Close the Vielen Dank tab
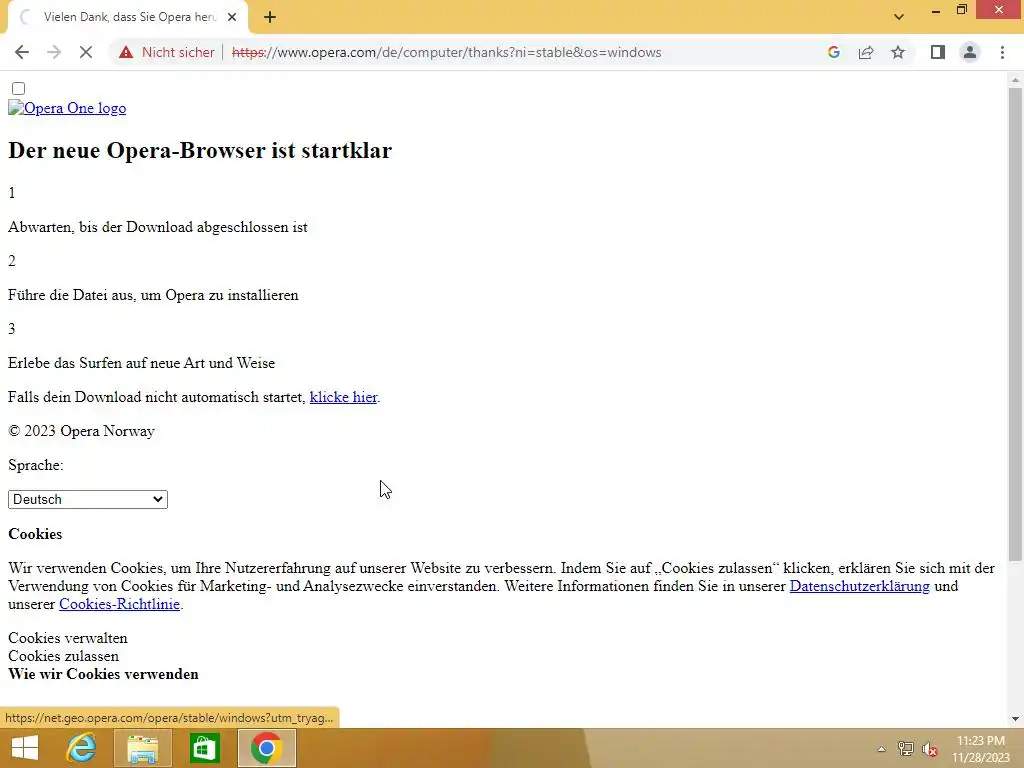The height and width of the screenshot is (768, 1024). point(232,17)
